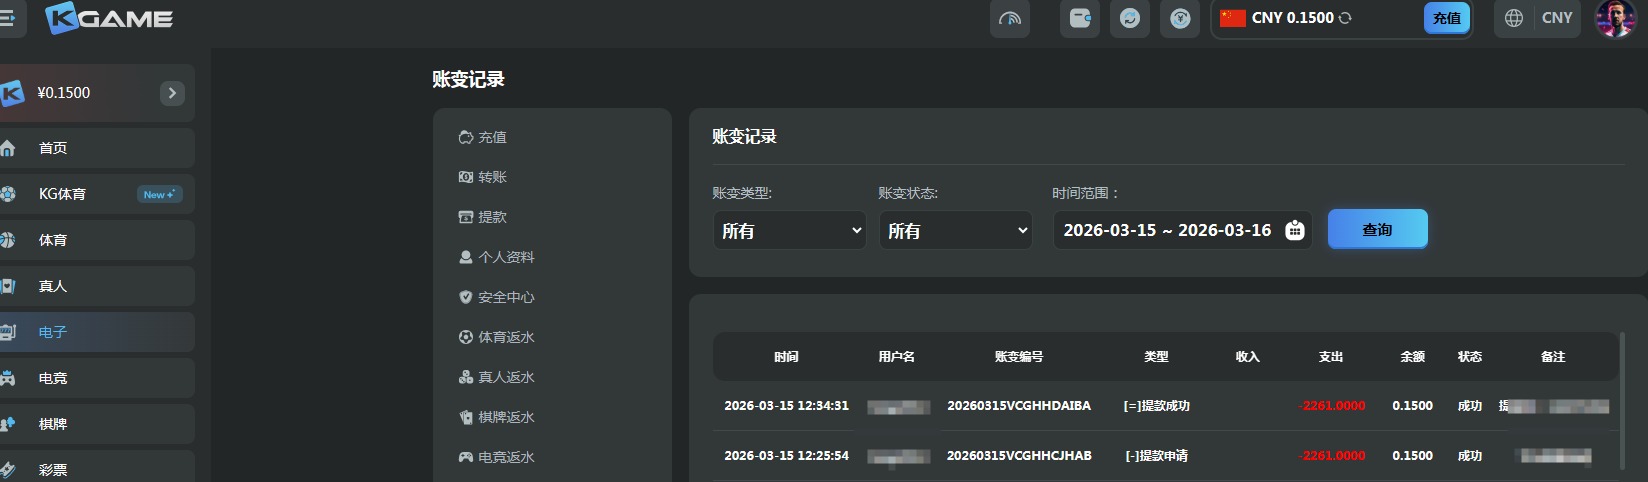Click shield icon beside 安全中心
Screen dimensions: 1648x482
pos(465,297)
